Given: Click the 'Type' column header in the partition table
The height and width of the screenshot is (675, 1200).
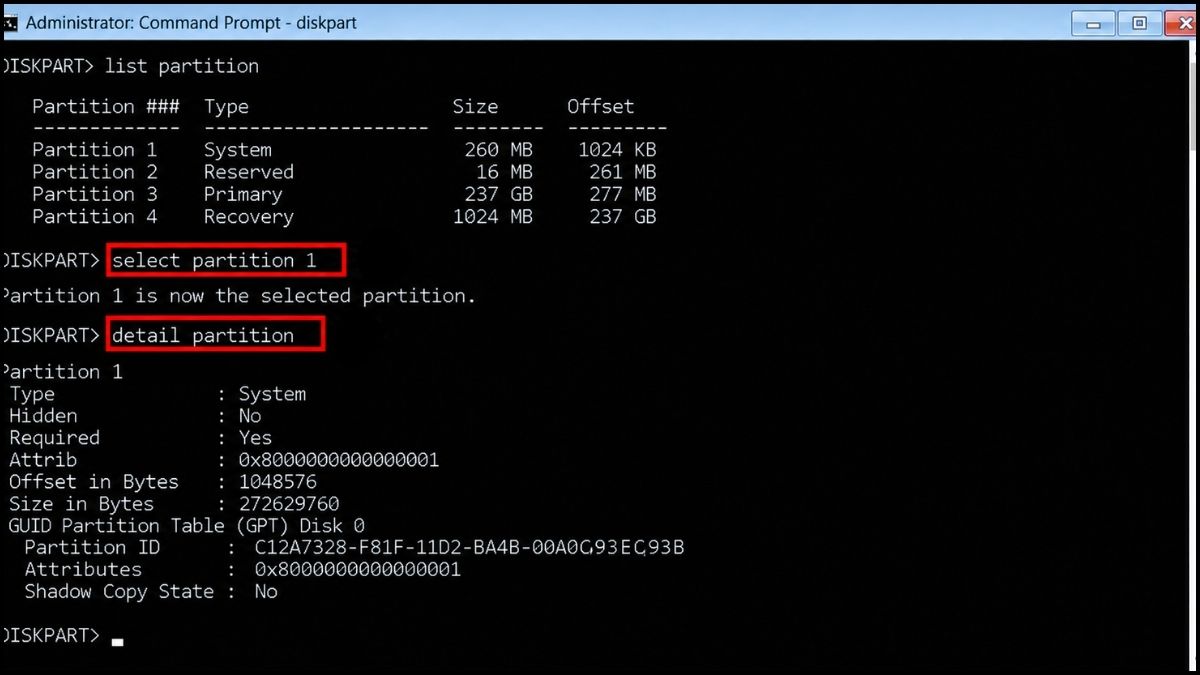Looking at the screenshot, I should click(226, 106).
